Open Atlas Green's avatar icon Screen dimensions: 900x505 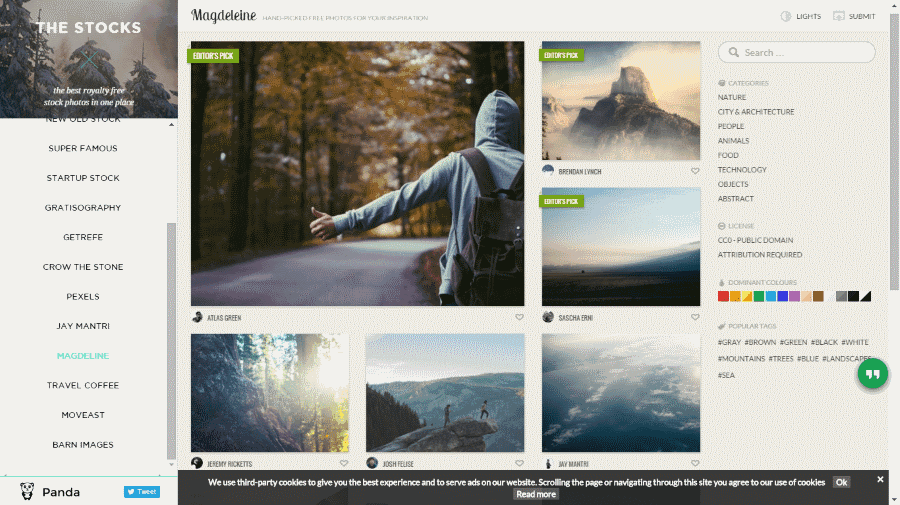tap(197, 317)
